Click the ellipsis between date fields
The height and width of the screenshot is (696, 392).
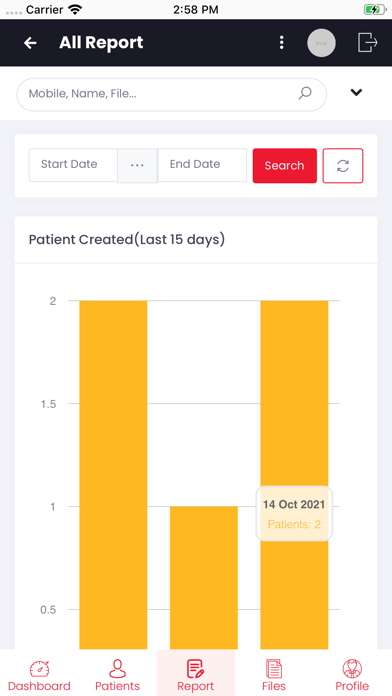(137, 166)
